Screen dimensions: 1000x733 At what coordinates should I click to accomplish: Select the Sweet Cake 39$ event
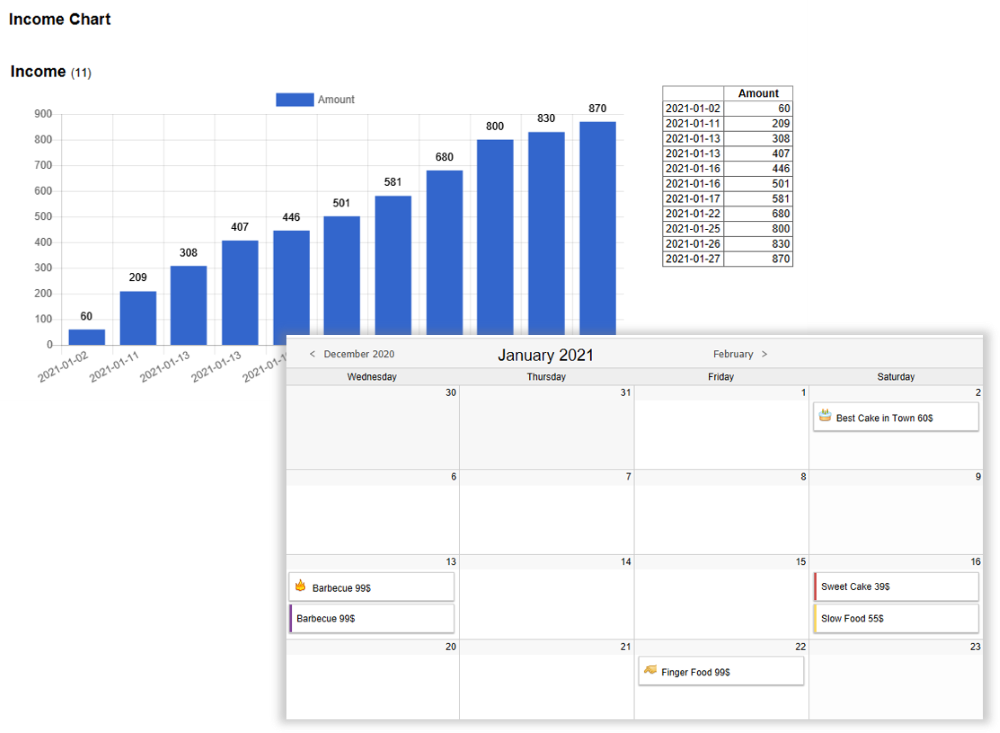coord(896,587)
